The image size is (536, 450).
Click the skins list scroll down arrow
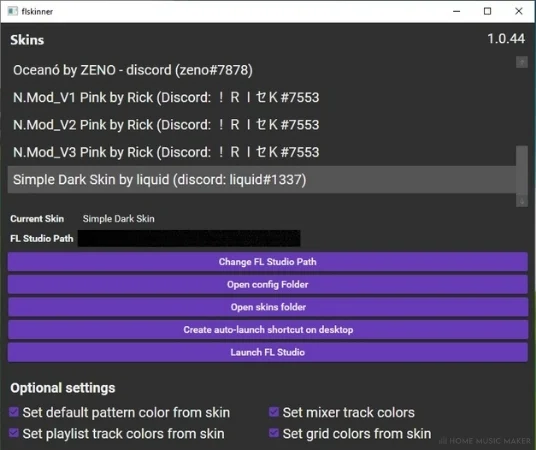coord(522,201)
